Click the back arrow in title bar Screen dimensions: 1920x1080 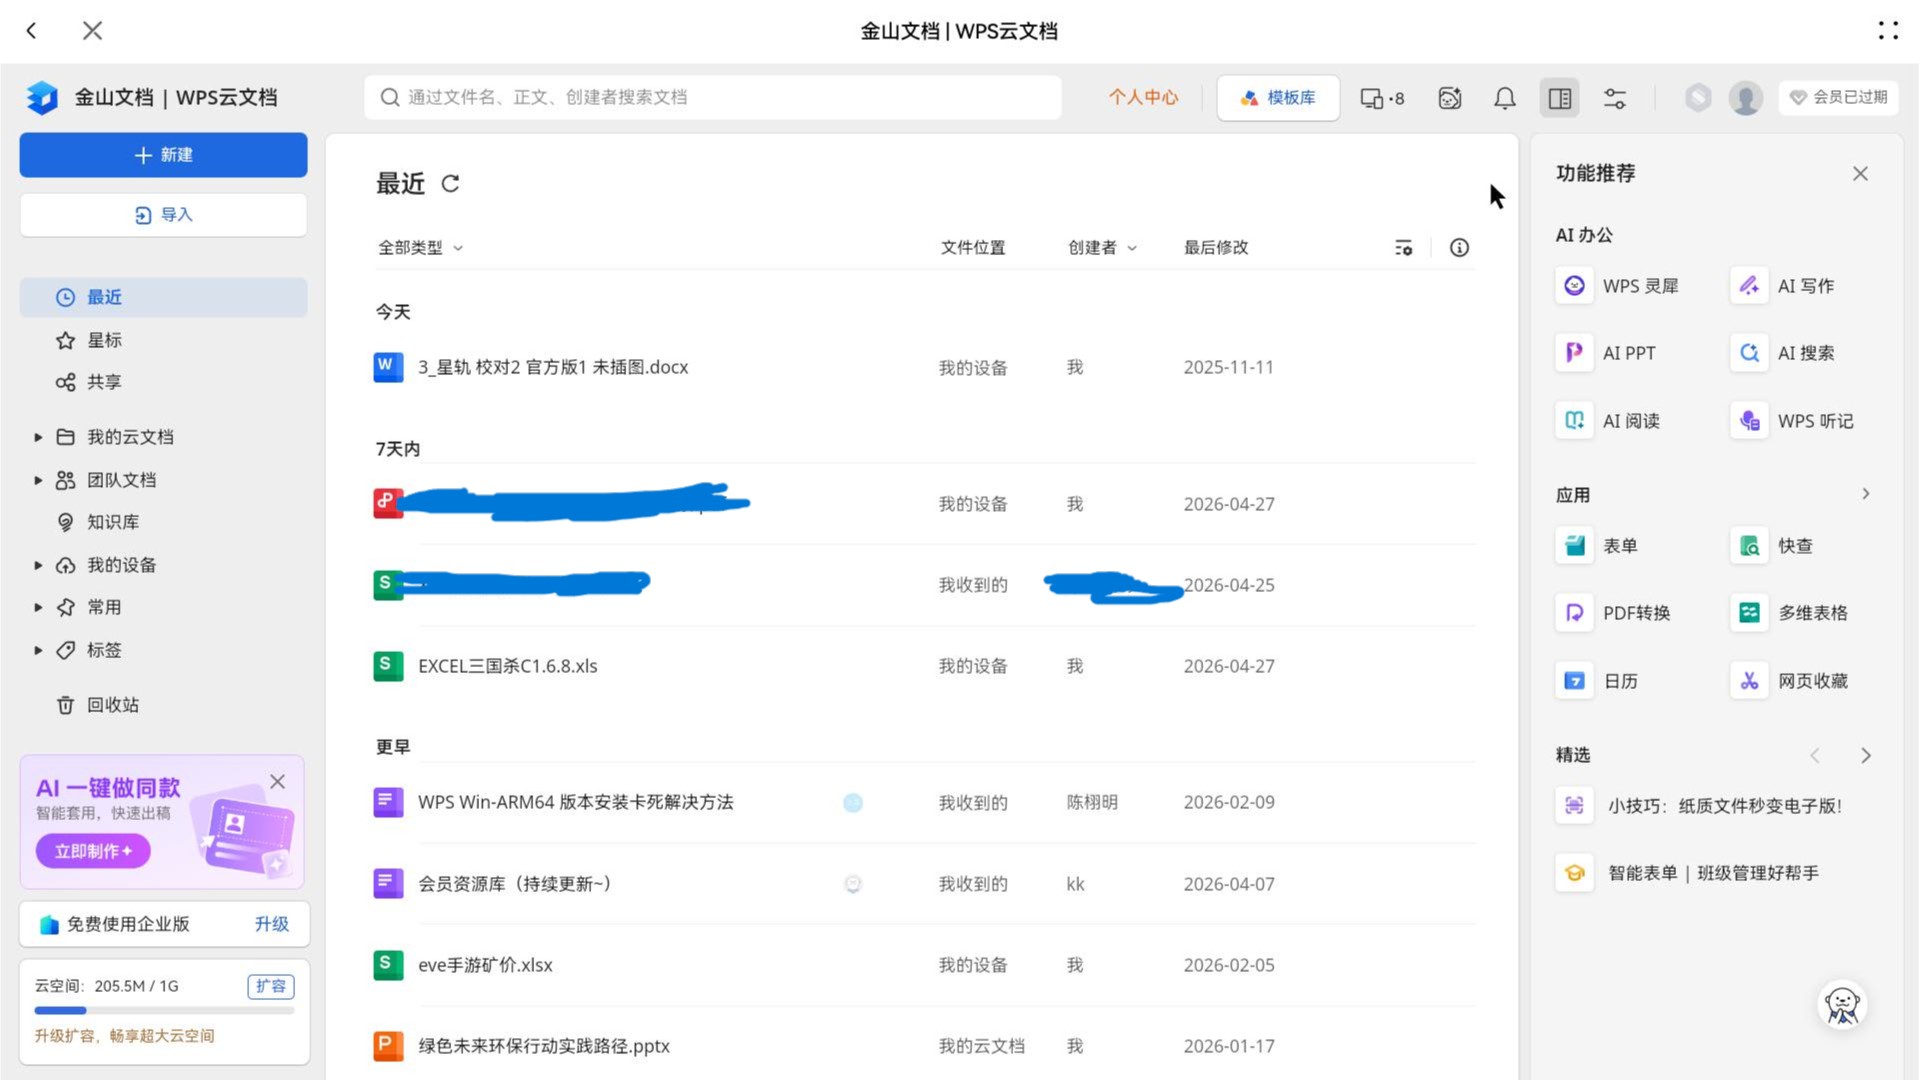pos(32,31)
